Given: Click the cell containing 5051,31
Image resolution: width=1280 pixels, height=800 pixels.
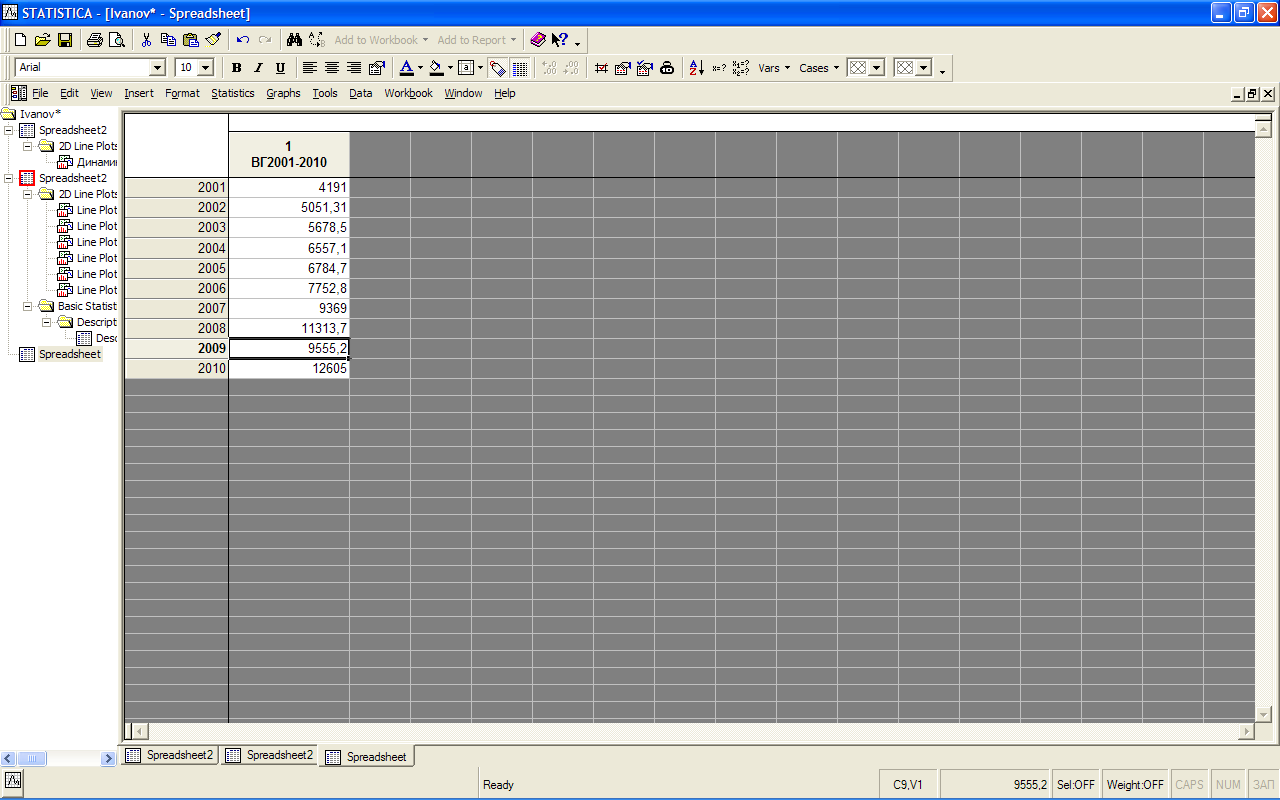Looking at the screenshot, I should (289, 208).
